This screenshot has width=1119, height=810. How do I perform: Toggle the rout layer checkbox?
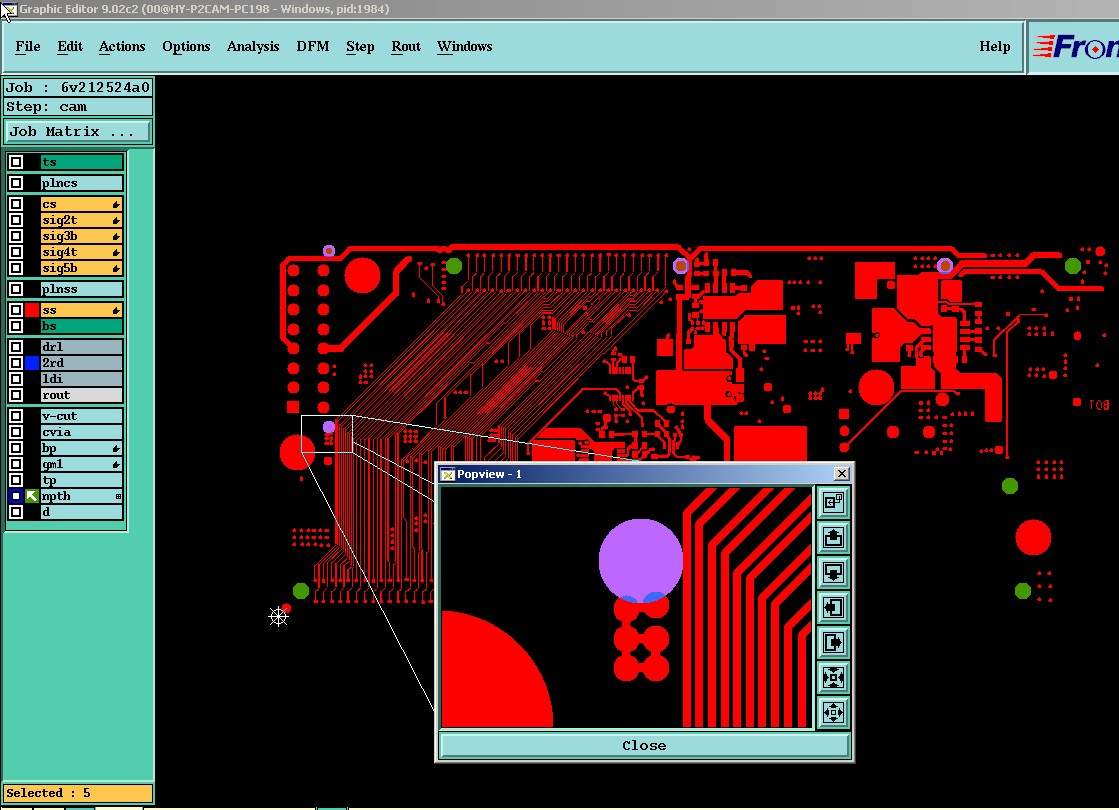(16, 395)
